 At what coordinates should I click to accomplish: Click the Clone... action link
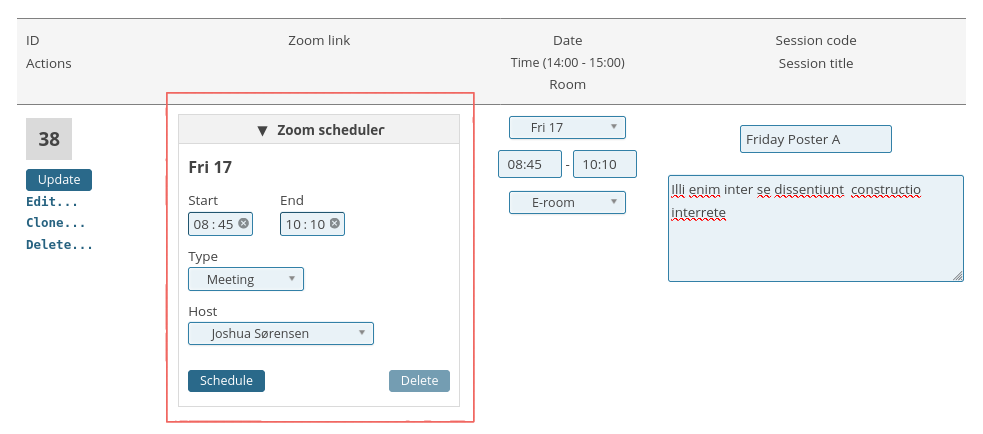coord(56,223)
